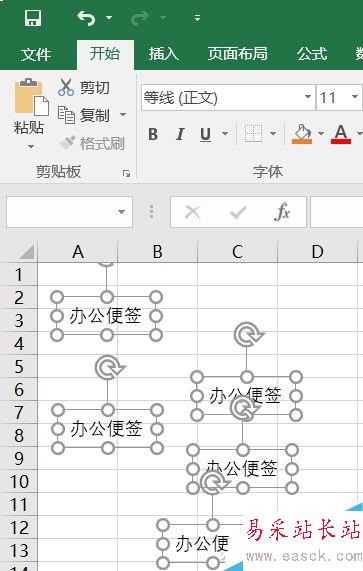
Task: Go to the 页面布局 tab
Action: pos(237,54)
